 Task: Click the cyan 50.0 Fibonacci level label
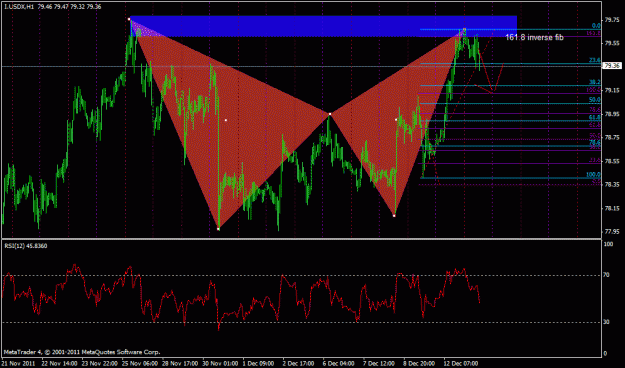tap(595, 100)
